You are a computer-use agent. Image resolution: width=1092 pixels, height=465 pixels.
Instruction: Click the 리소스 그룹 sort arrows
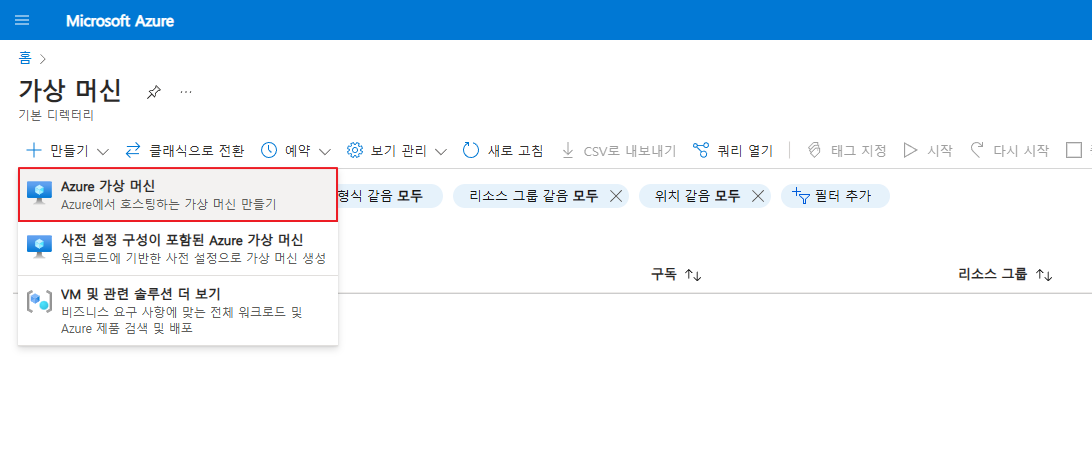pyautogui.click(x=1044, y=275)
